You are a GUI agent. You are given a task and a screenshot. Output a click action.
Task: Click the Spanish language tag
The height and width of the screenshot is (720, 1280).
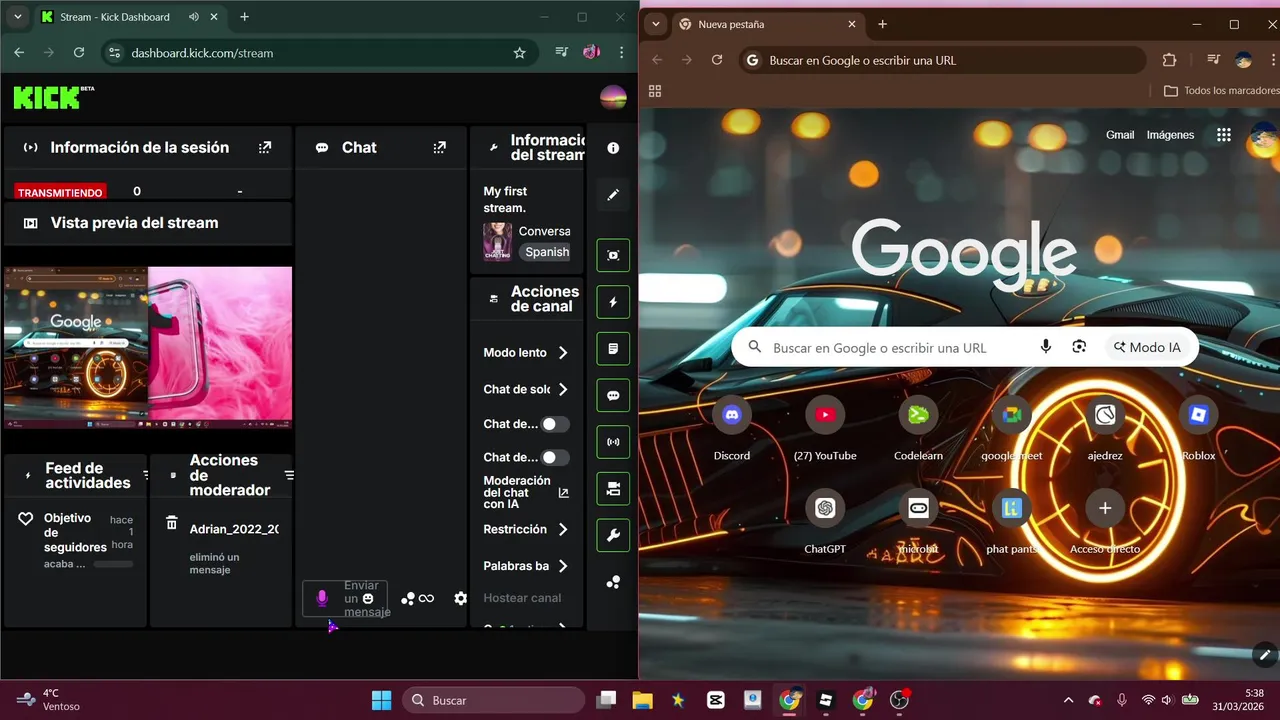[547, 252]
